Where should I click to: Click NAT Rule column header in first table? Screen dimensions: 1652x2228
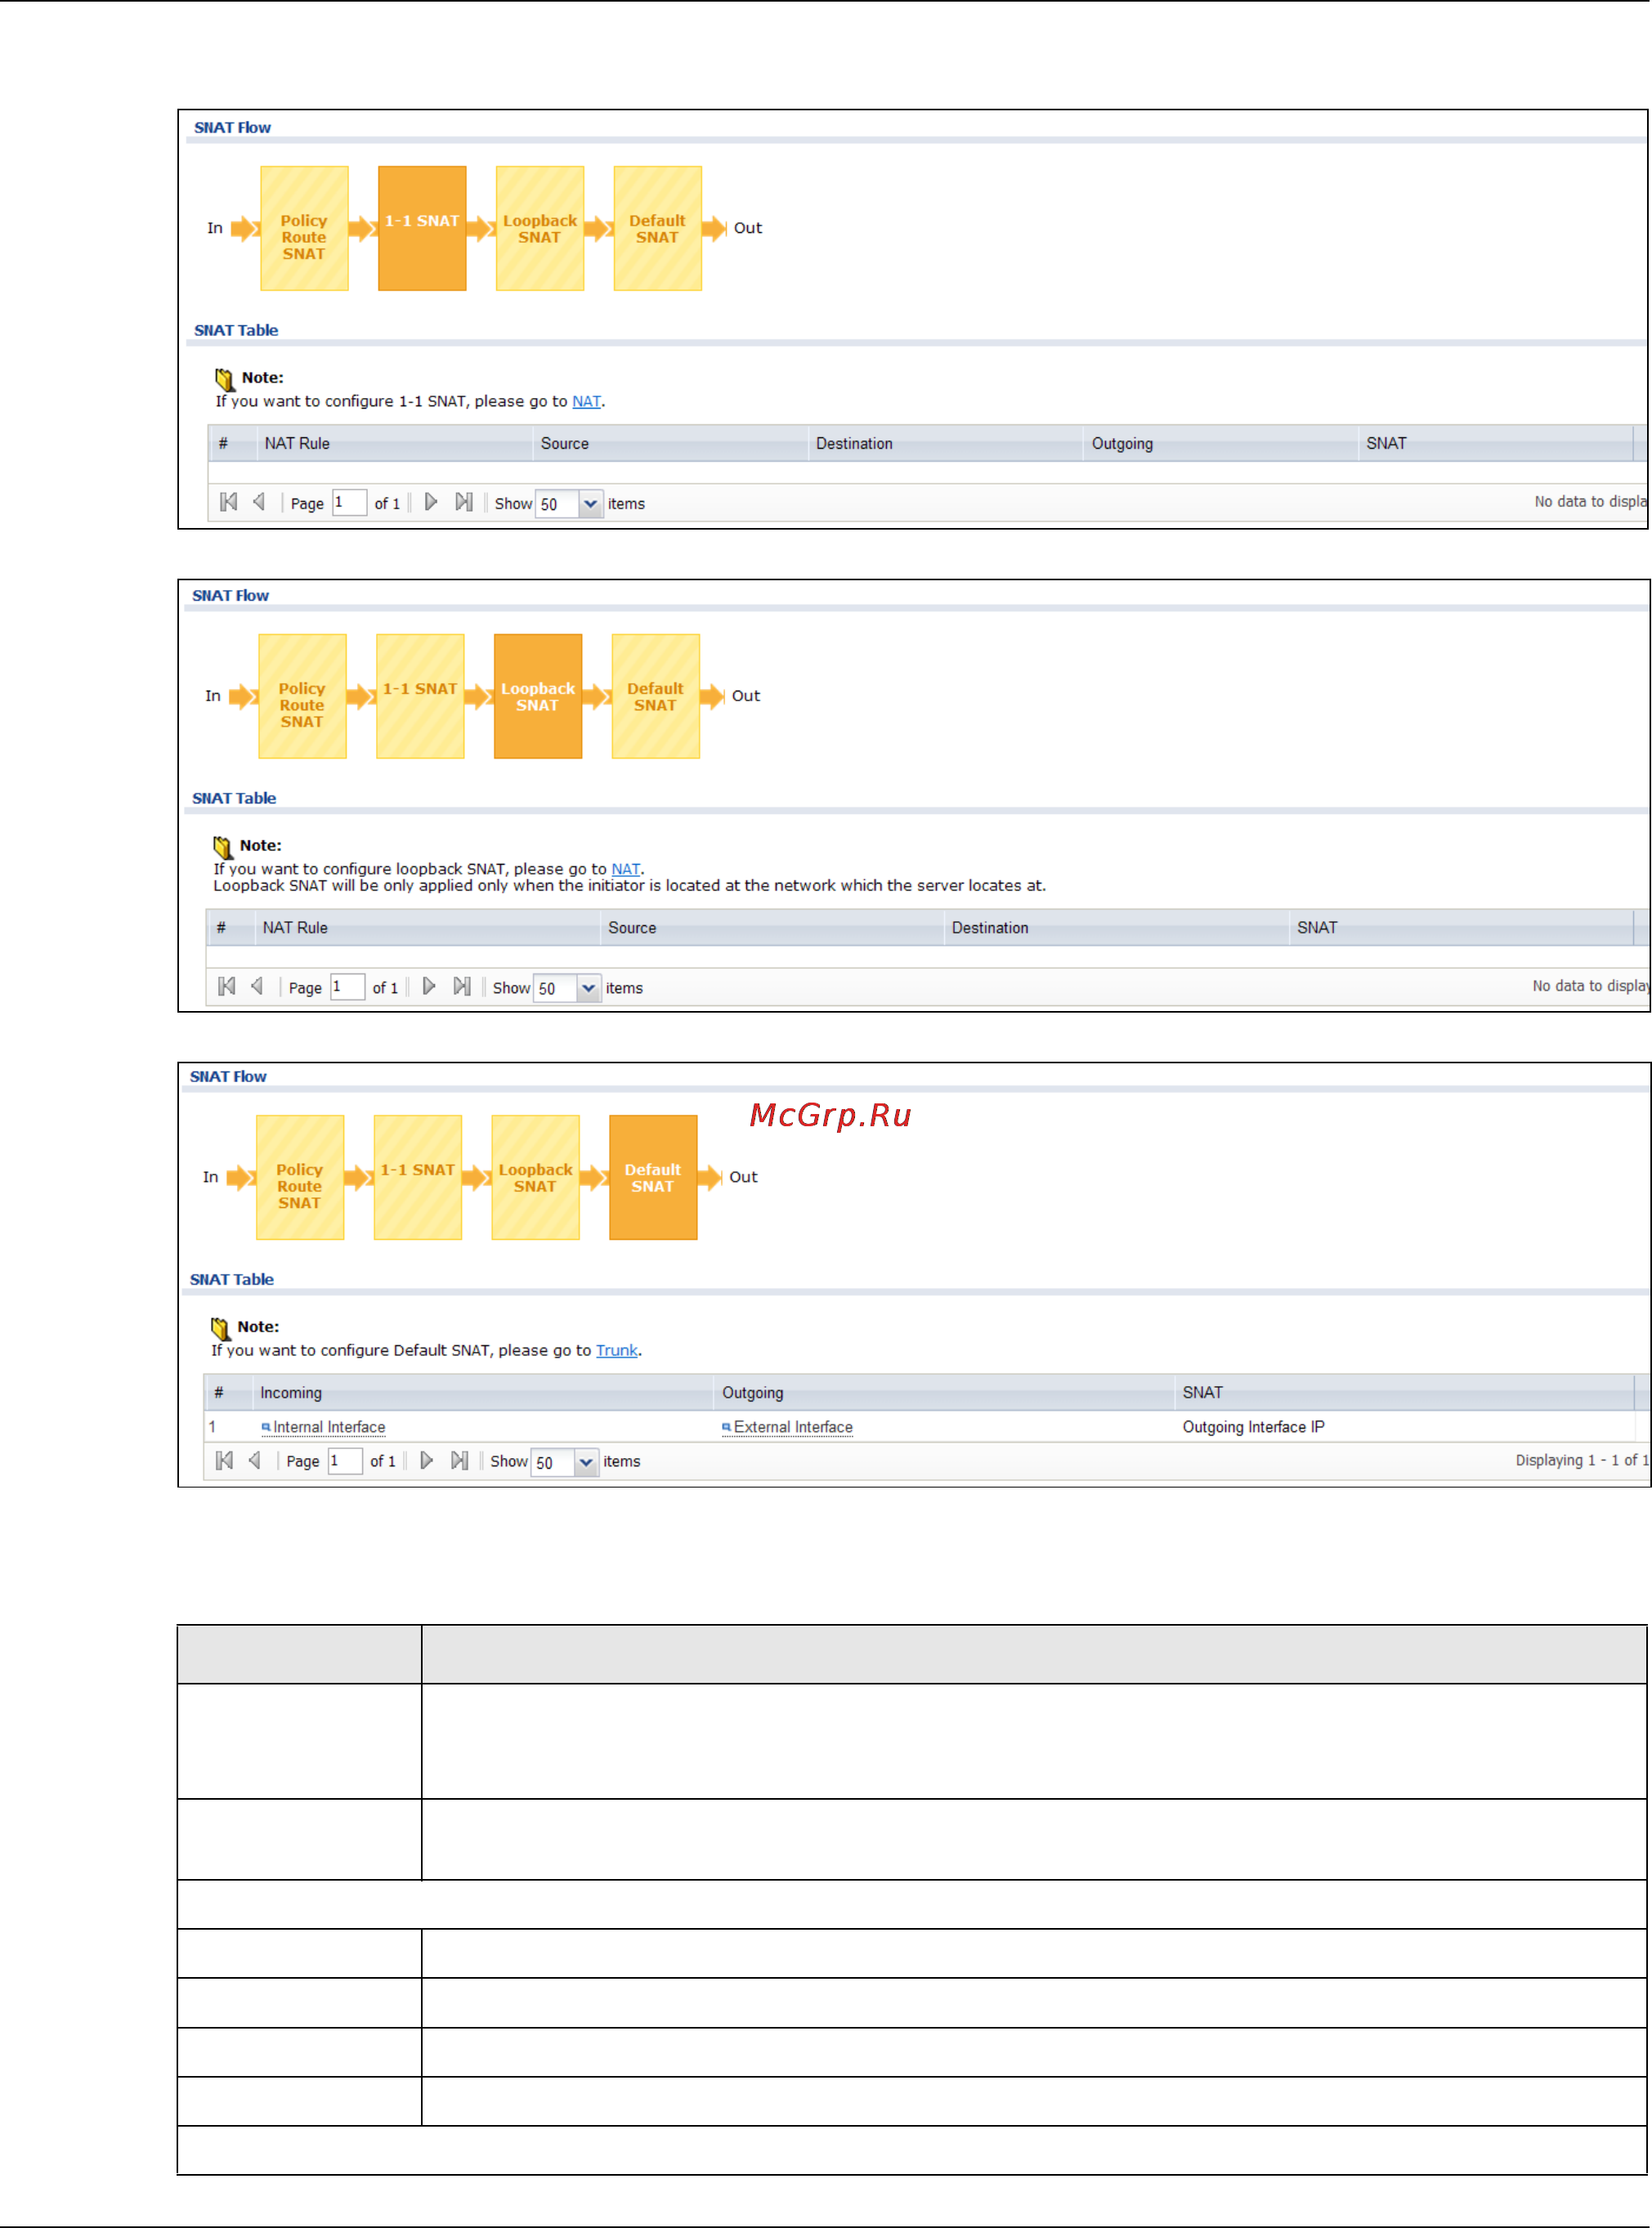pyautogui.click(x=394, y=443)
